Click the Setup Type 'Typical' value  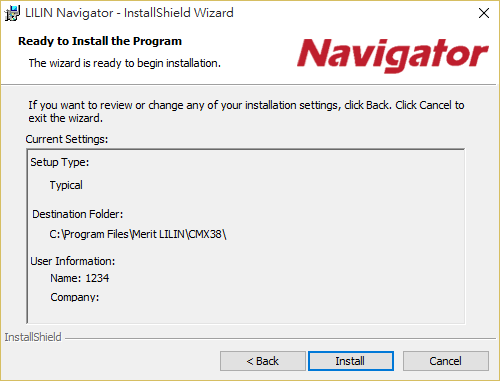[66, 185]
